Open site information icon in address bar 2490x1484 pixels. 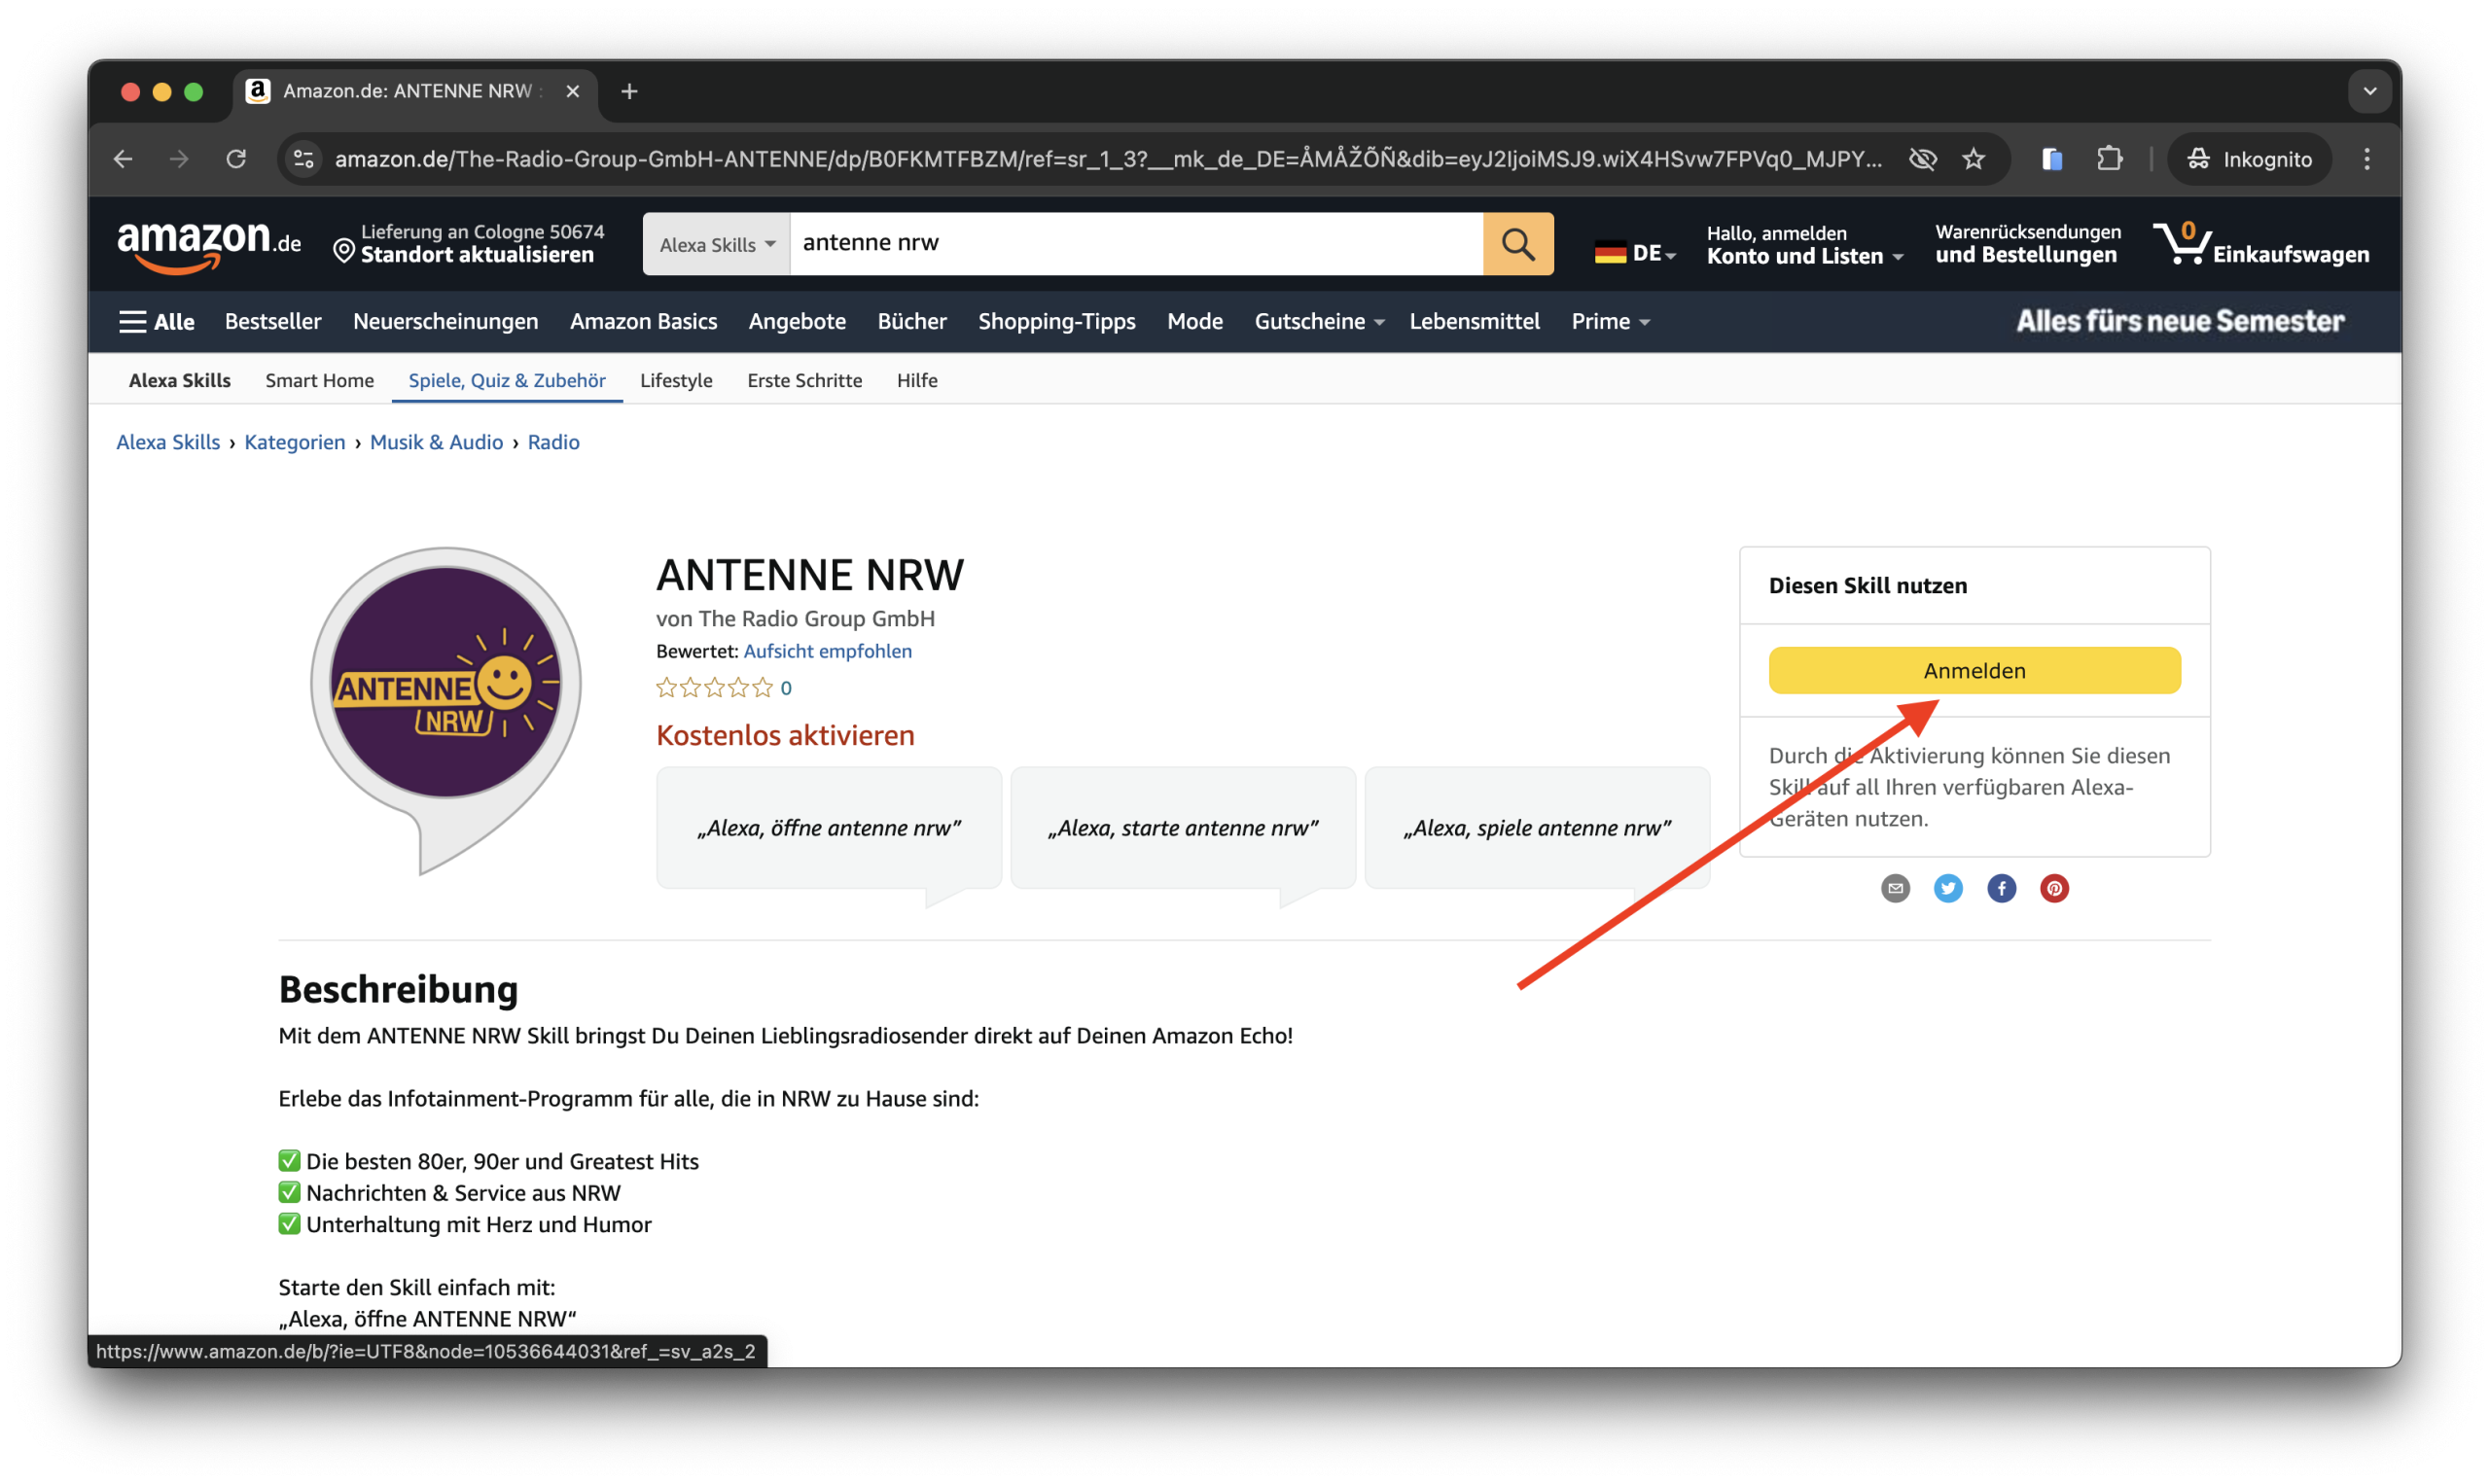coord(304,159)
